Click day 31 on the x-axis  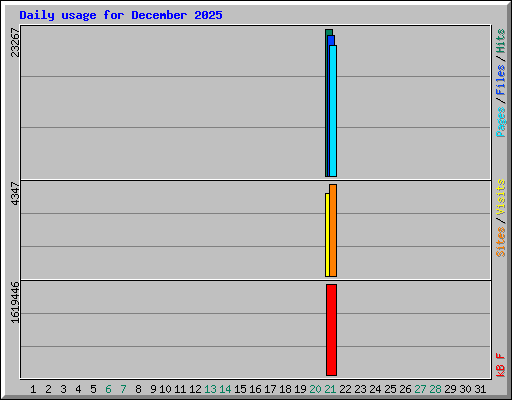click(480, 389)
